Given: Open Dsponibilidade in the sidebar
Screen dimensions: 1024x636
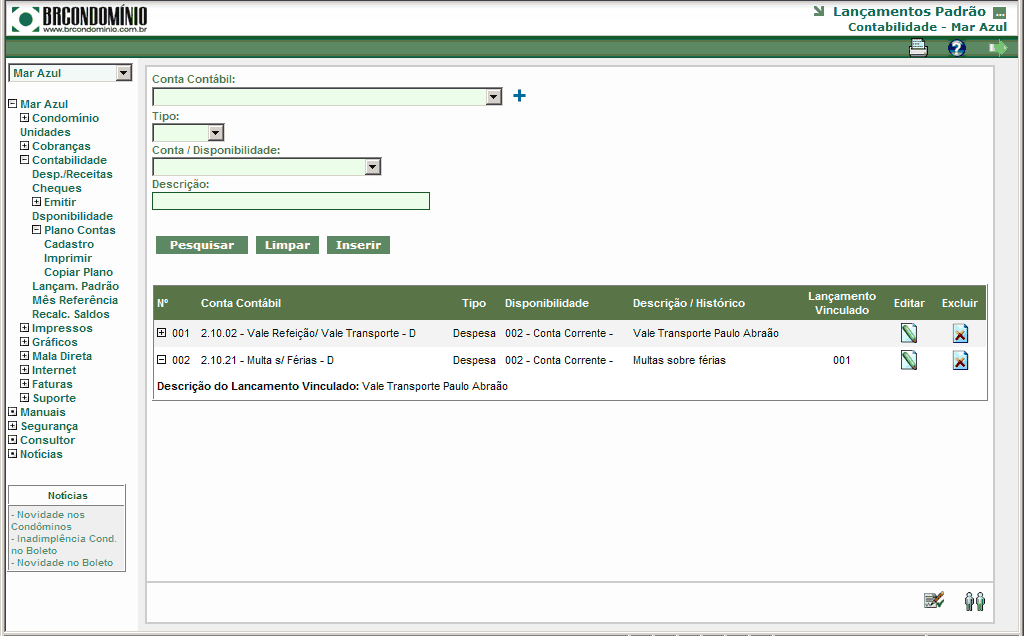Looking at the screenshot, I should [72, 216].
